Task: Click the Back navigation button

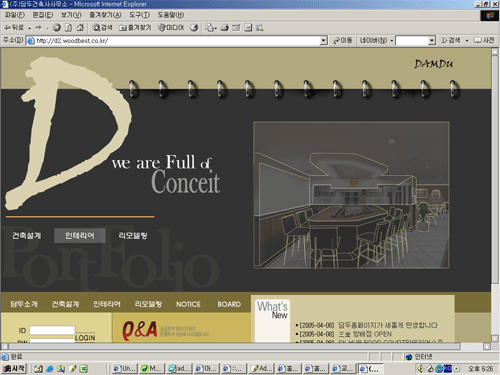Action: (x=14, y=28)
